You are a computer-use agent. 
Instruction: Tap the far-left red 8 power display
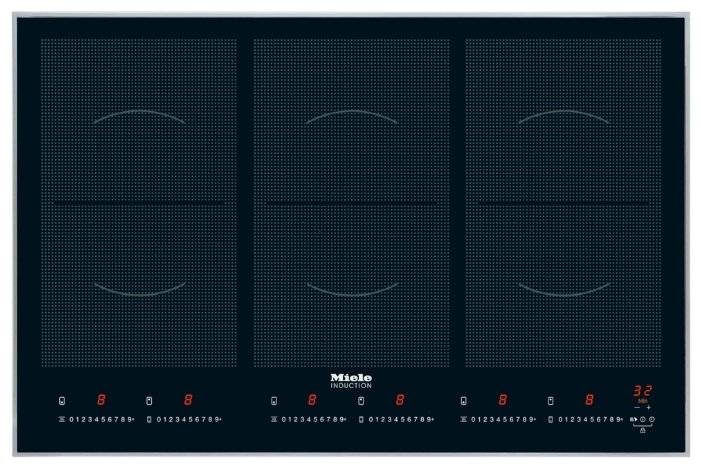100,400
